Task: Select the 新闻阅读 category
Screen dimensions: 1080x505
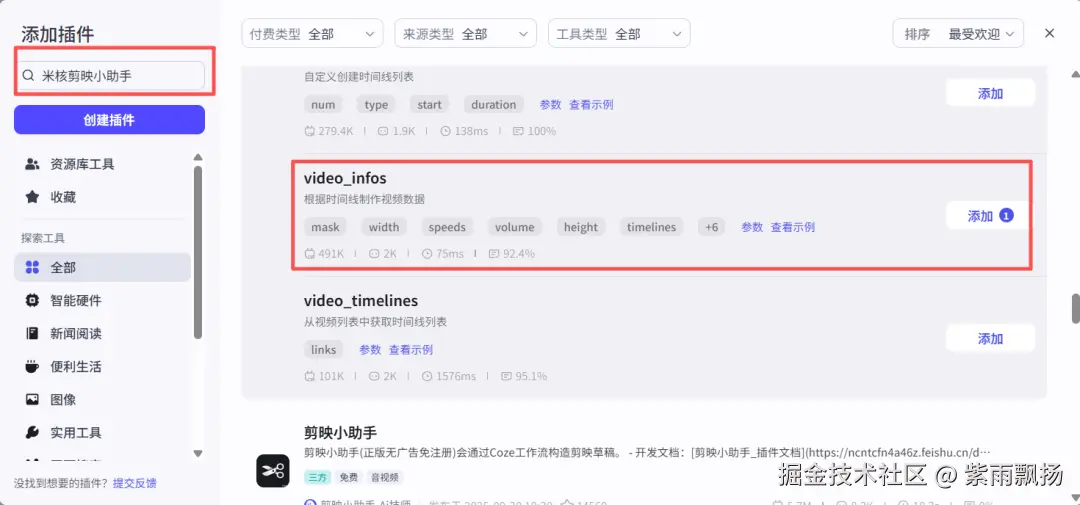Action: [x=102, y=333]
